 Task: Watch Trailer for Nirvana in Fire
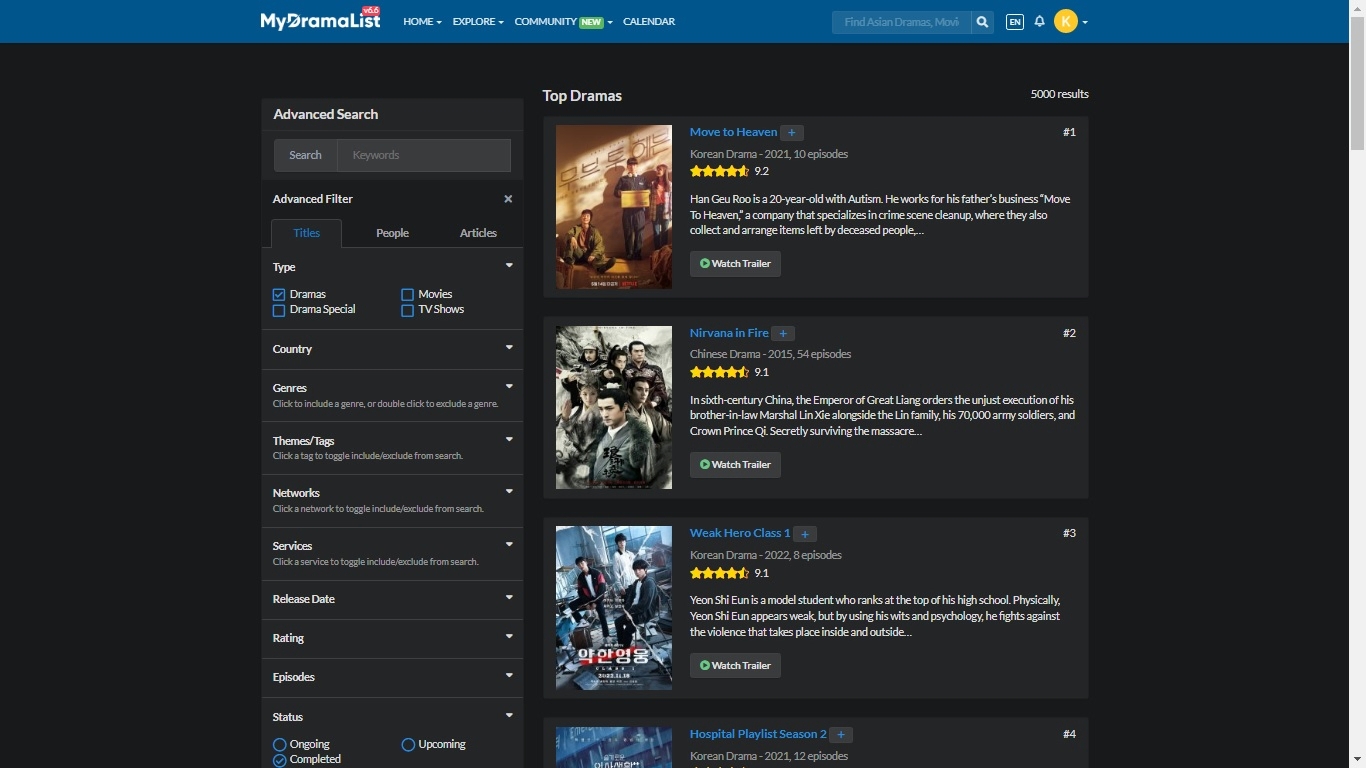click(x=735, y=465)
